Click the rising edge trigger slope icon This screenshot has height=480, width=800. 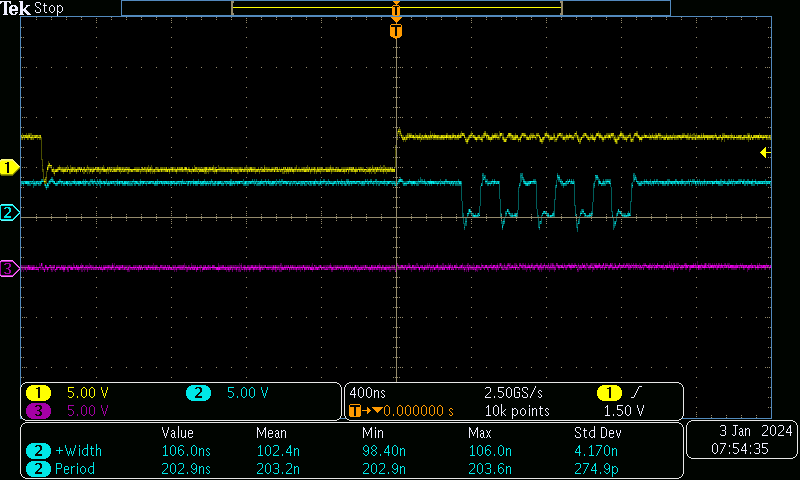click(x=637, y=392)
